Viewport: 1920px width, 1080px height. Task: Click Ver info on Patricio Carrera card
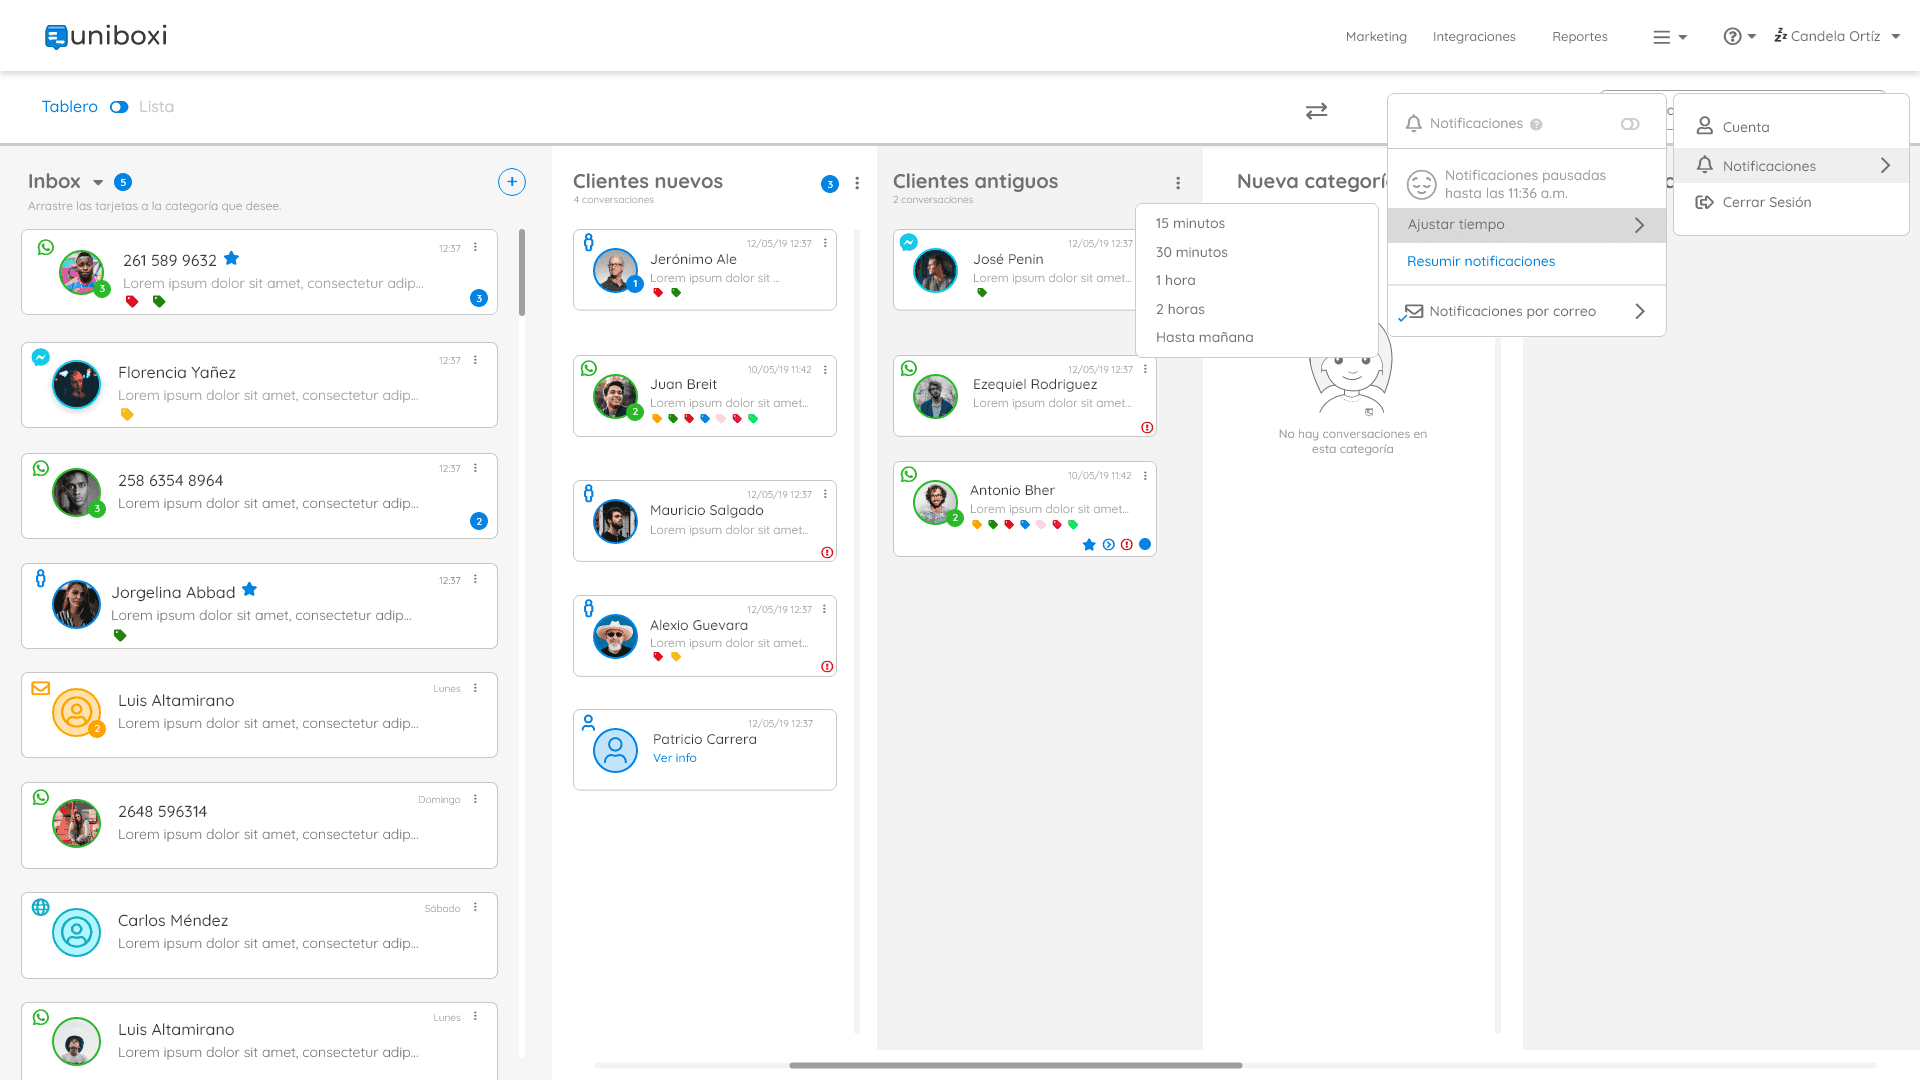tap(674, 758)
